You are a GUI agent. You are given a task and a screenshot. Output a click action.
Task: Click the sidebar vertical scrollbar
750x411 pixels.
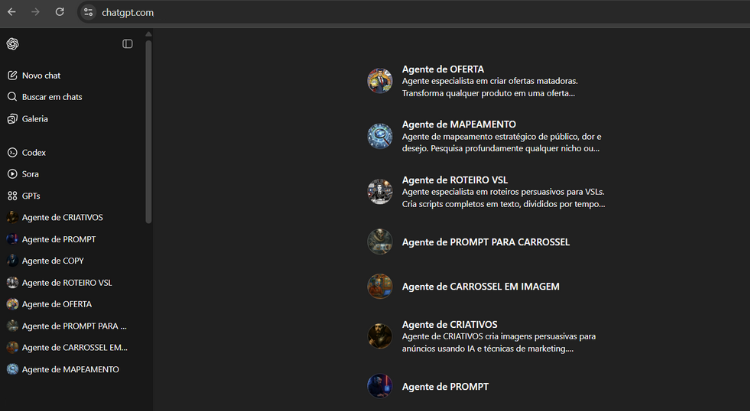coord(149,130)
